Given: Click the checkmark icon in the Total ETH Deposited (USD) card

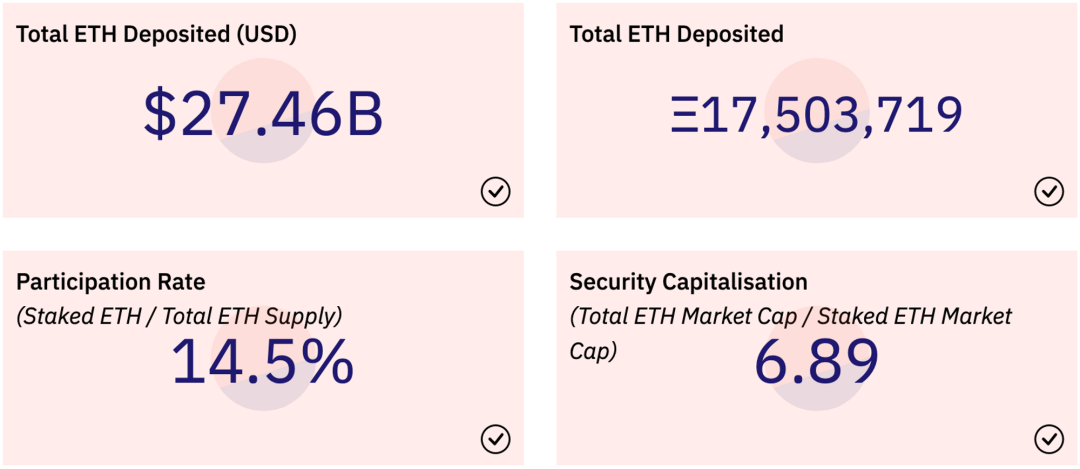Looking at the screenshot, I should coord(496,190).
